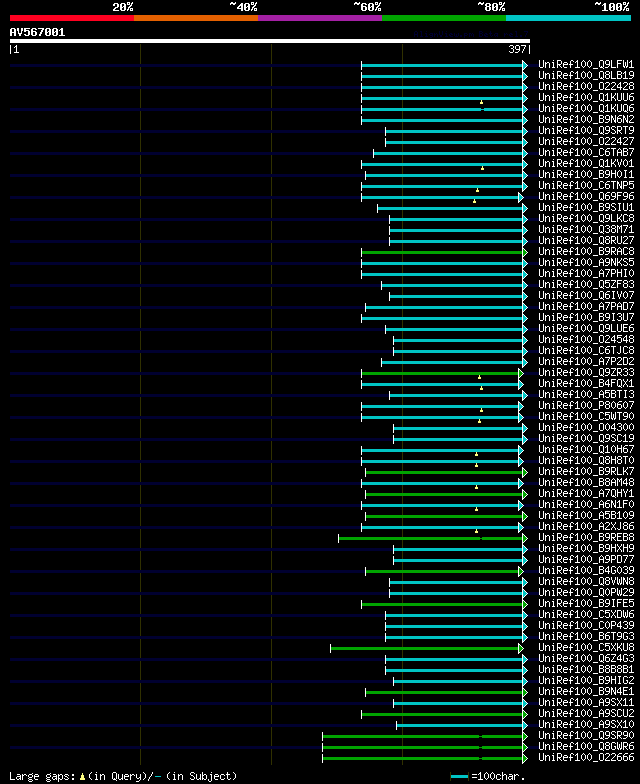Select the UniRef100_Q8VWN8 label

click(586, 582)
